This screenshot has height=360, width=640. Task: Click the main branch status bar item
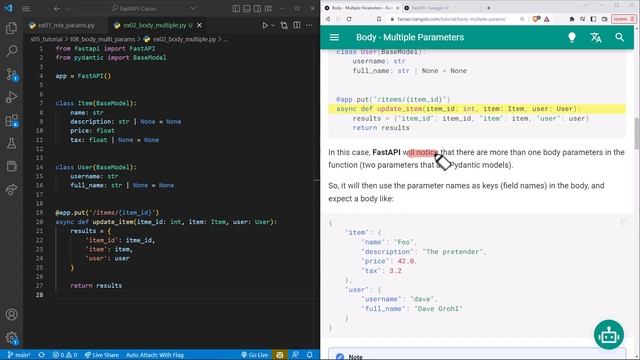click(19, 355)
